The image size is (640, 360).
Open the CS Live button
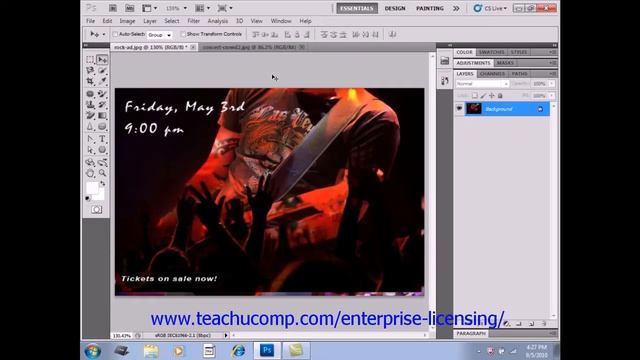[490, 8]
